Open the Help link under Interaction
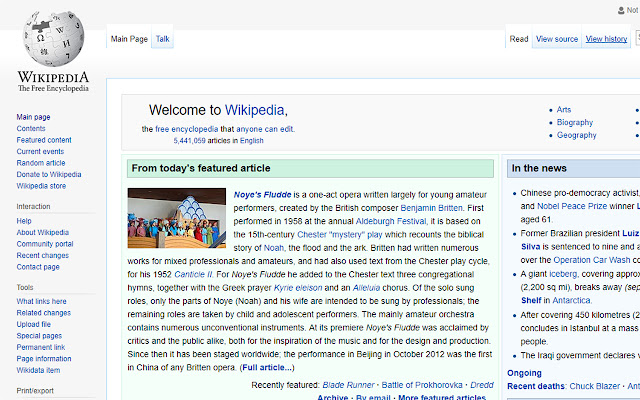Image resolution: width=640 pixels, height=400 pixels. pos(24,221)
